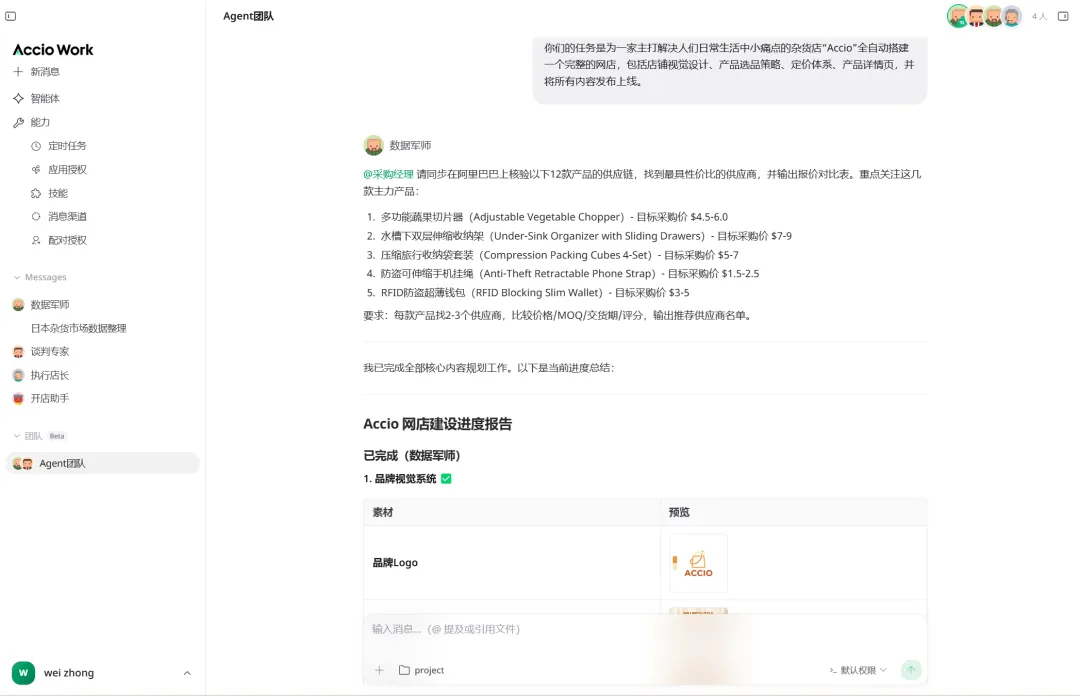Image resolution: width=1080 pixels, height=696 pixels.
Task: Click the @采购经理 mention link
Action: (x=388, y=174)
